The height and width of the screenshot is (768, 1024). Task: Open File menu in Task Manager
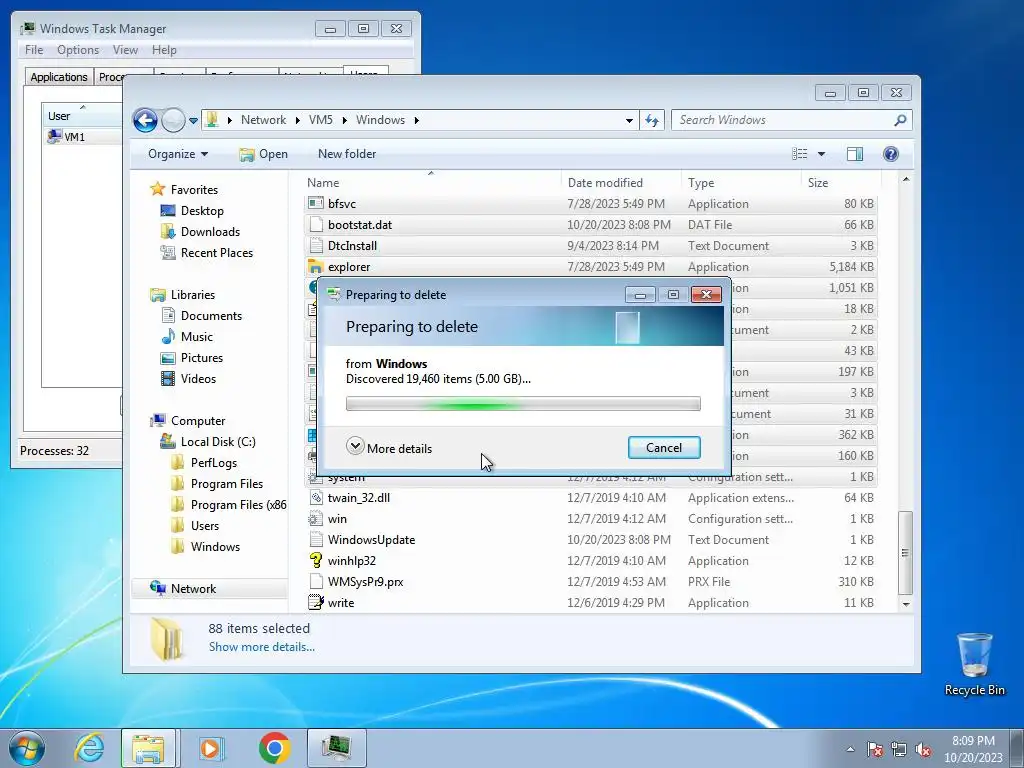coord(34,50)
